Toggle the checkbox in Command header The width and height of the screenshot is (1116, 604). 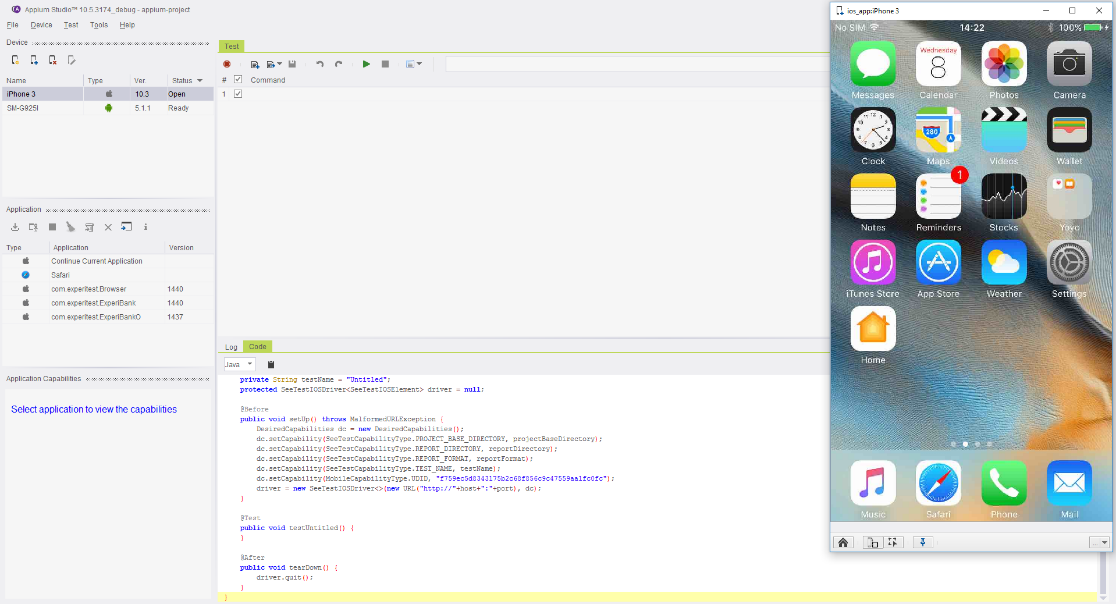[x=238, y=80]
